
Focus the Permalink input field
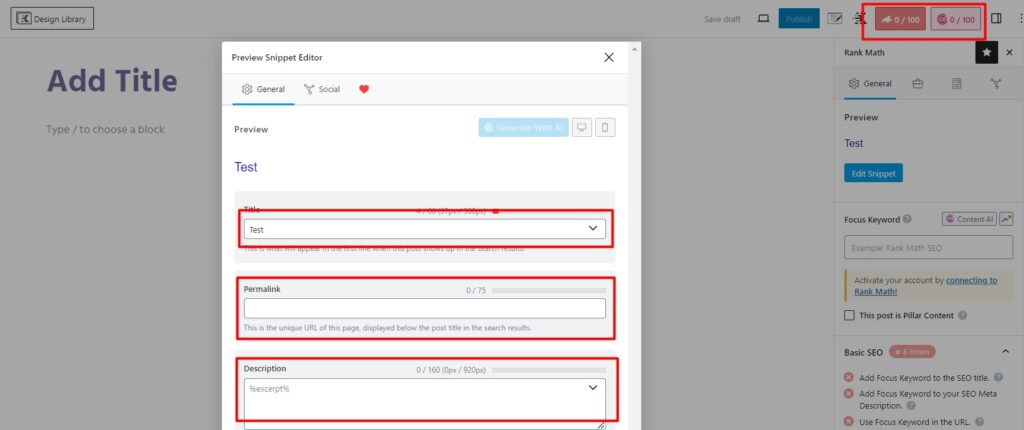coord(424,308)
